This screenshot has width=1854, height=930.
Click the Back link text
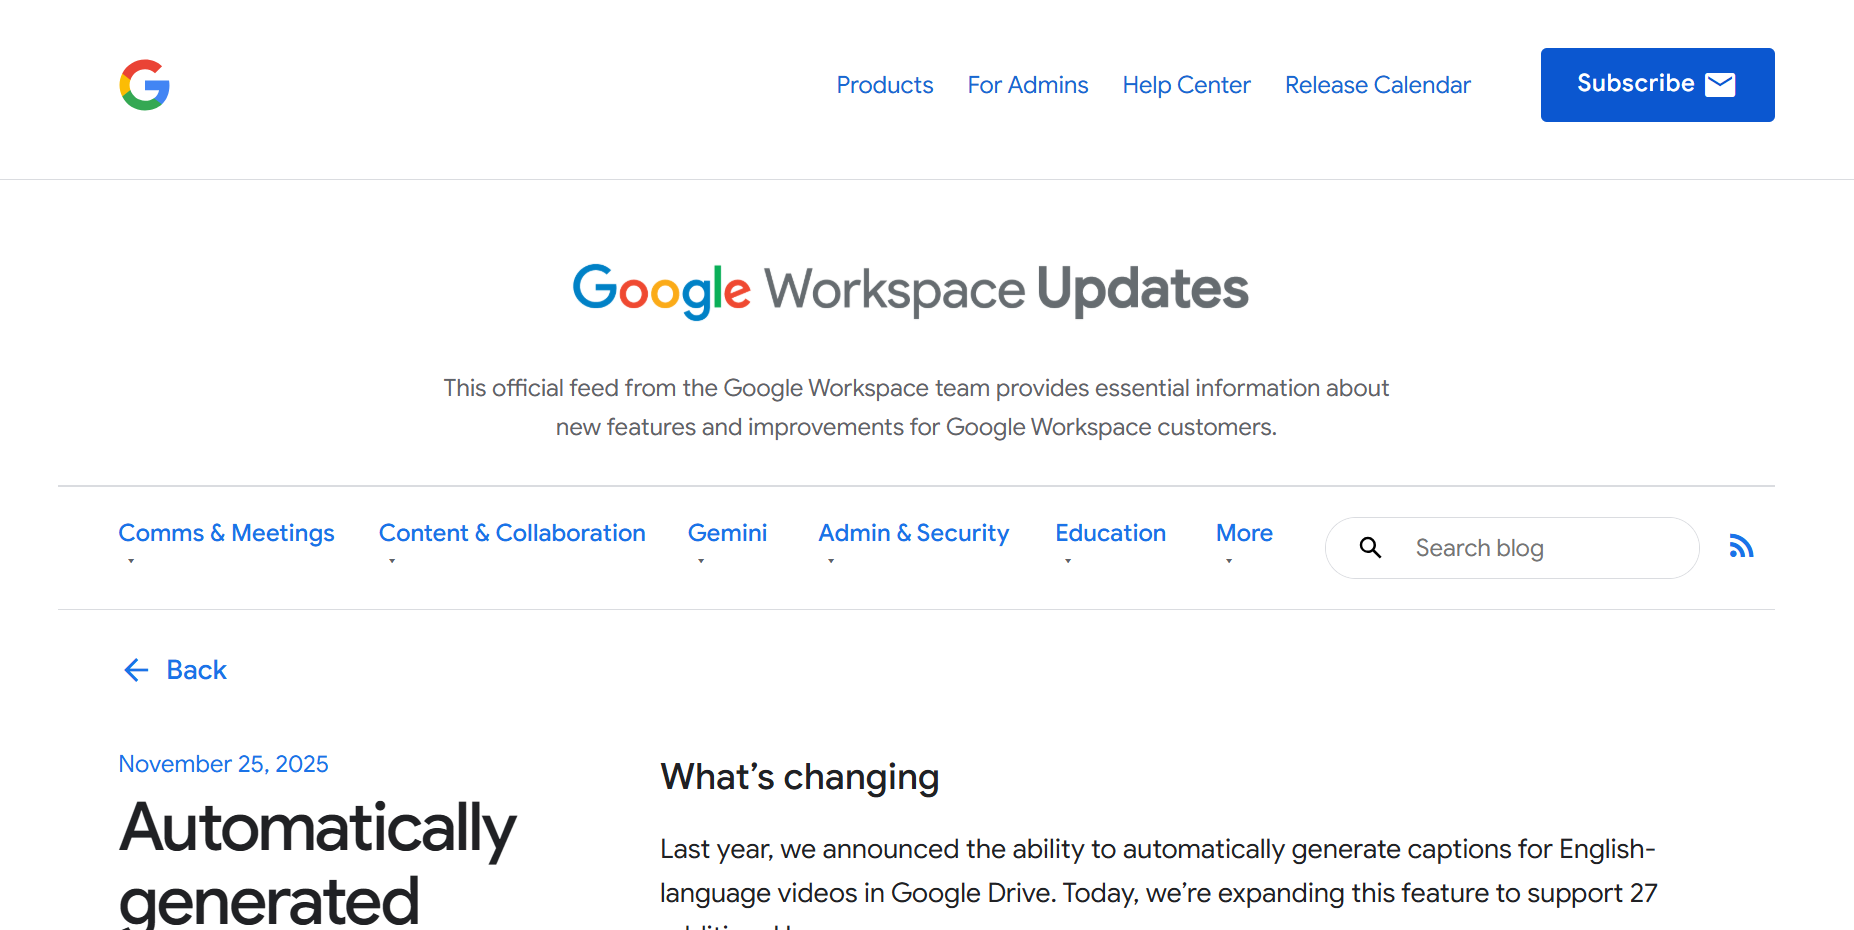pos(197,670)
